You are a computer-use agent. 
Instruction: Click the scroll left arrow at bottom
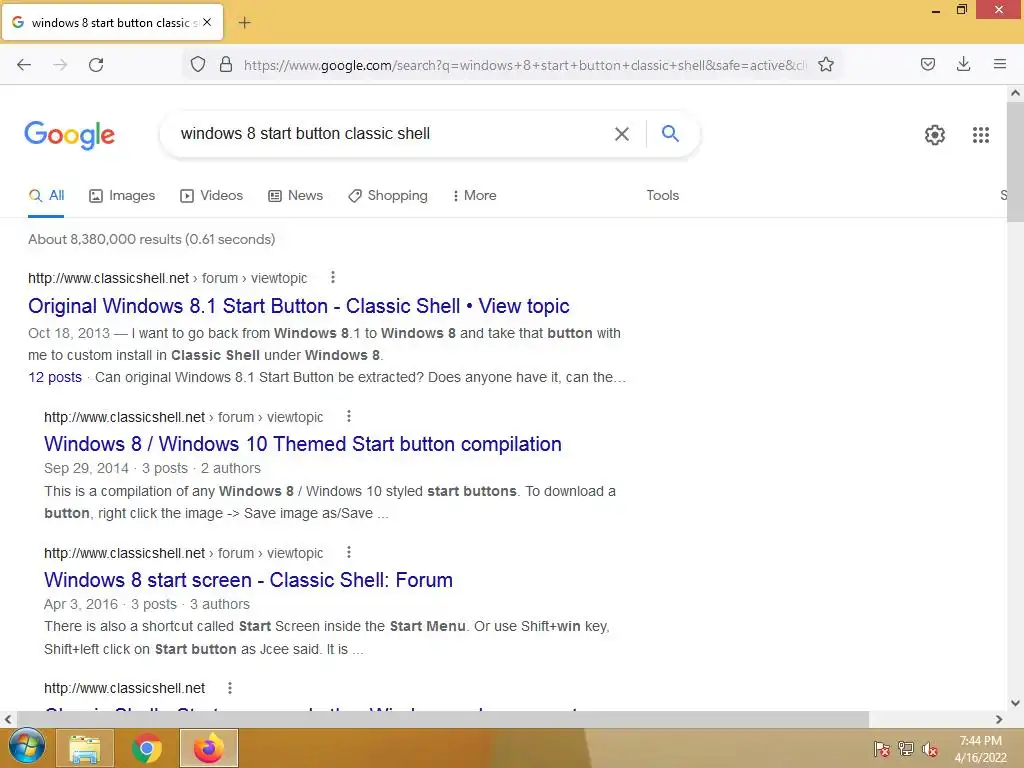(7, 719)
